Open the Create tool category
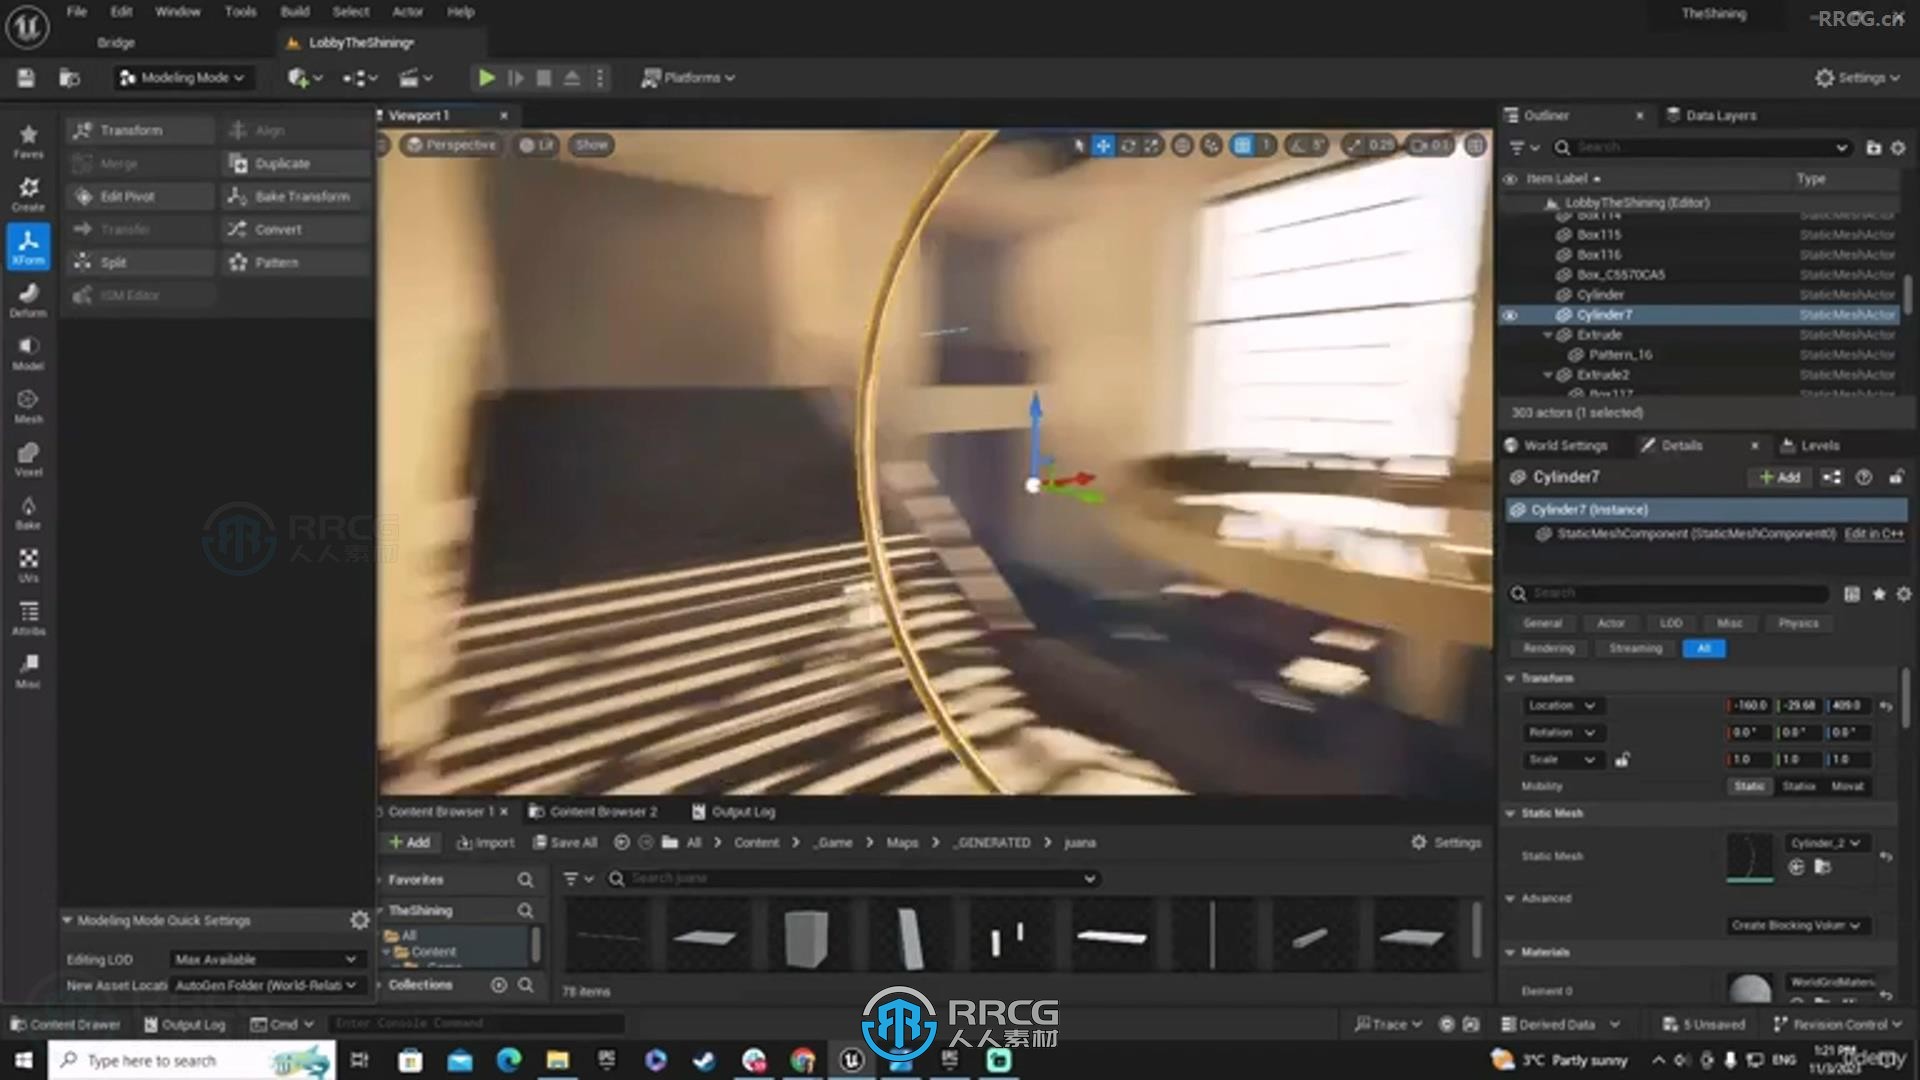The width and height of the screenshot is (1920, 1080). 28,194
